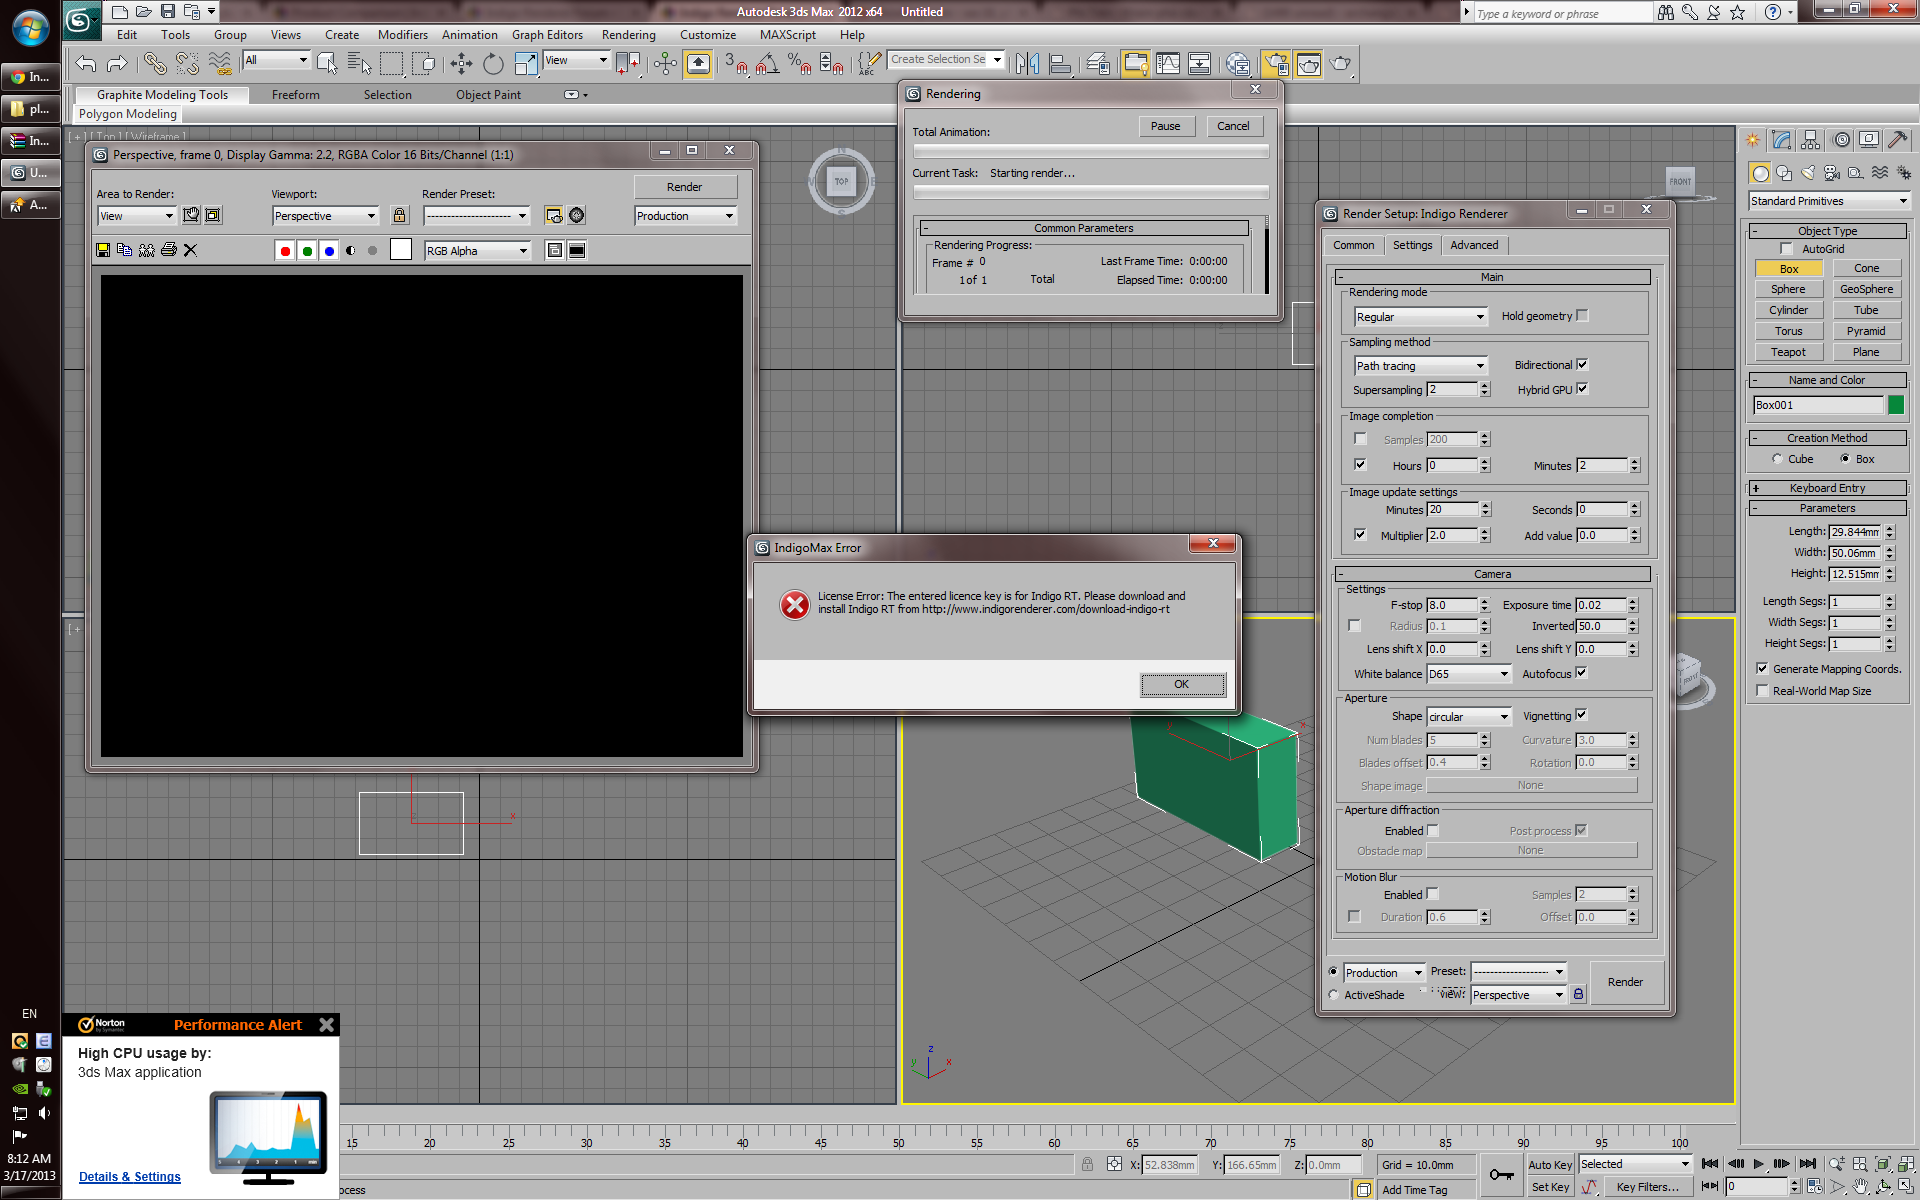The width and height of the screenshot is (1920, 1200).
Task: Activate the Select and Rotate tool
Action: (x=493, y=64)
